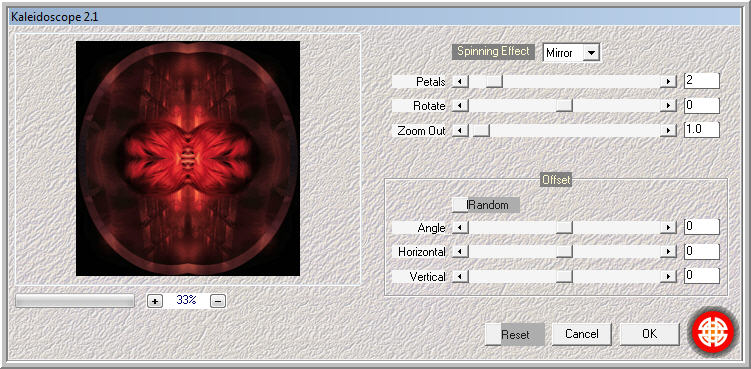Click the Zoom Out value field
Viewport: 751px width, 369px height.
point(702,130)
